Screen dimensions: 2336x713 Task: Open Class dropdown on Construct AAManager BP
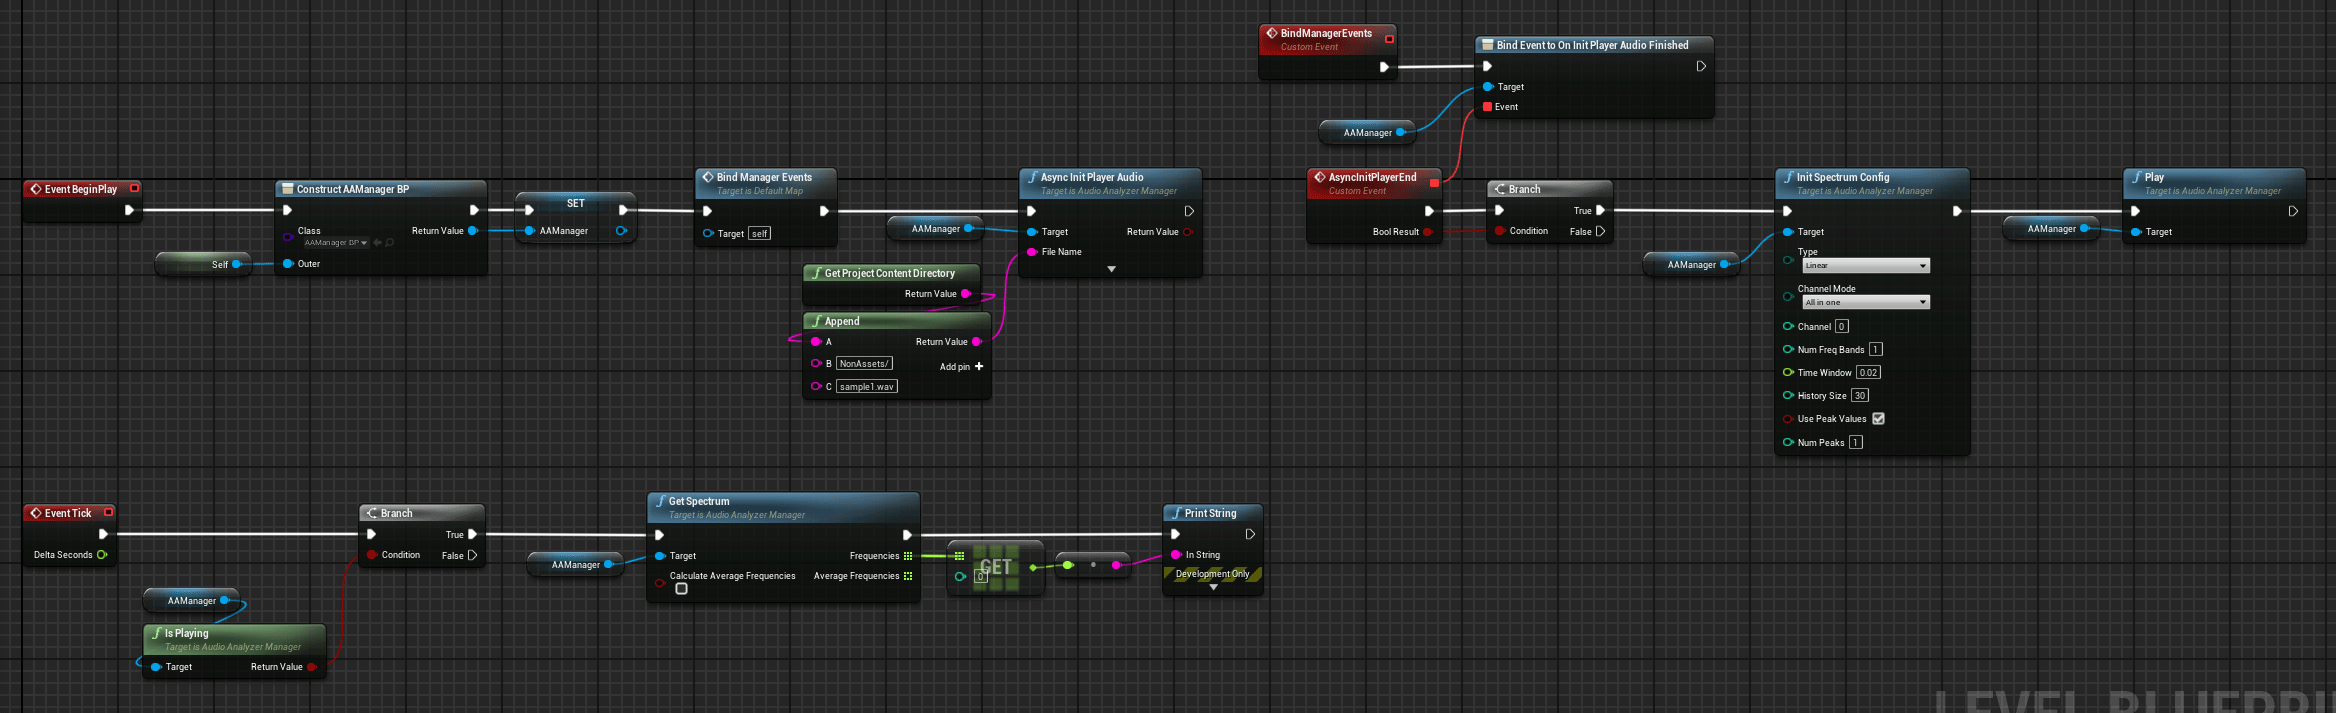336,243
